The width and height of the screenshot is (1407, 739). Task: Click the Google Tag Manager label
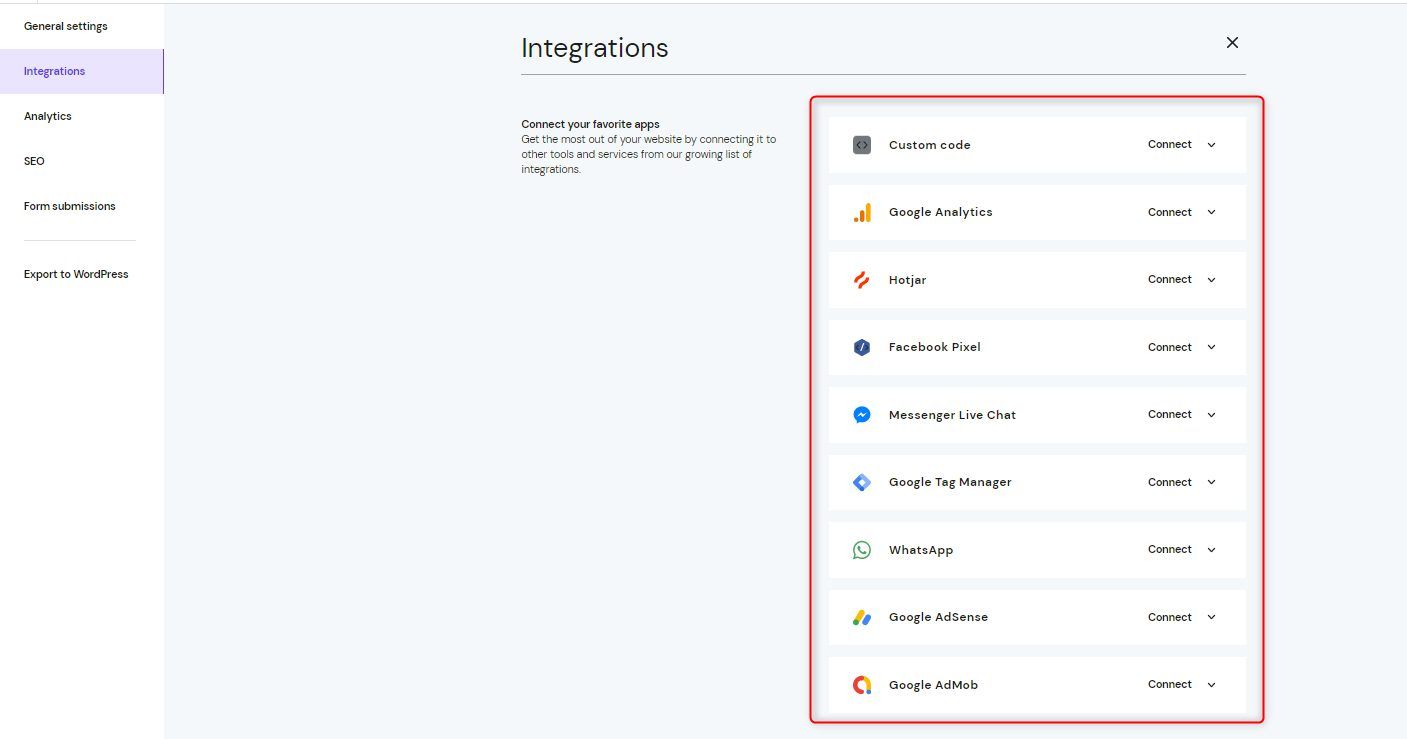(950, 482)
